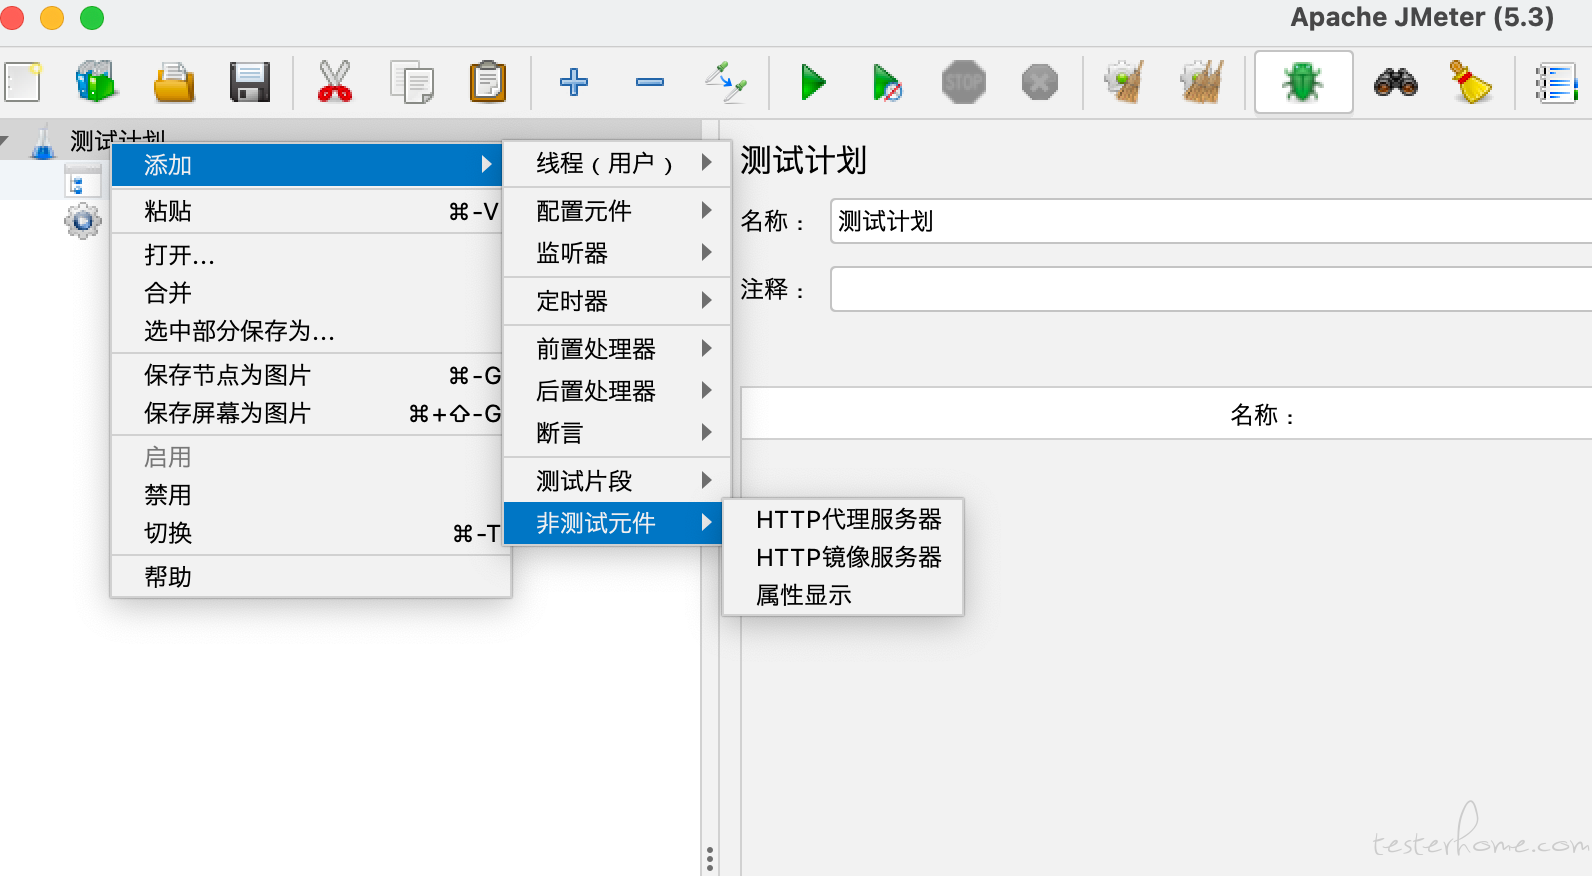Viewport: 1592px width, 876px height.
Task: Click the Open file folder icon
Action: pyautogui.click(x=174, y=82)
